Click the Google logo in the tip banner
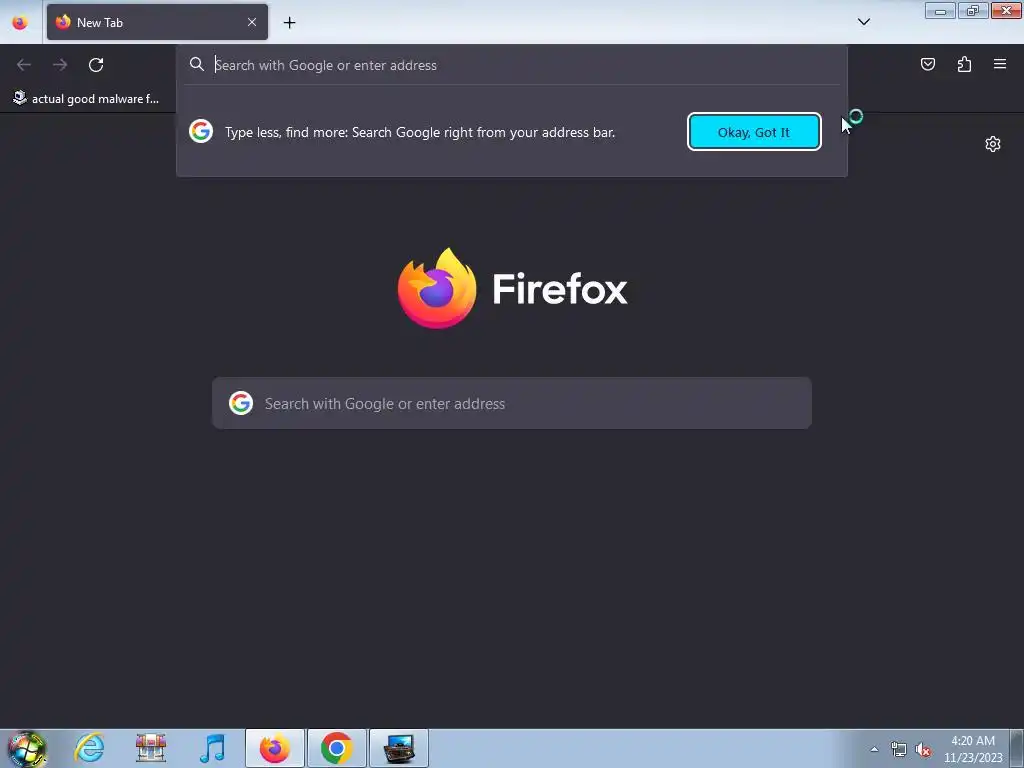This screenshot has width=1024, height=768. click(x=201, y=131)
